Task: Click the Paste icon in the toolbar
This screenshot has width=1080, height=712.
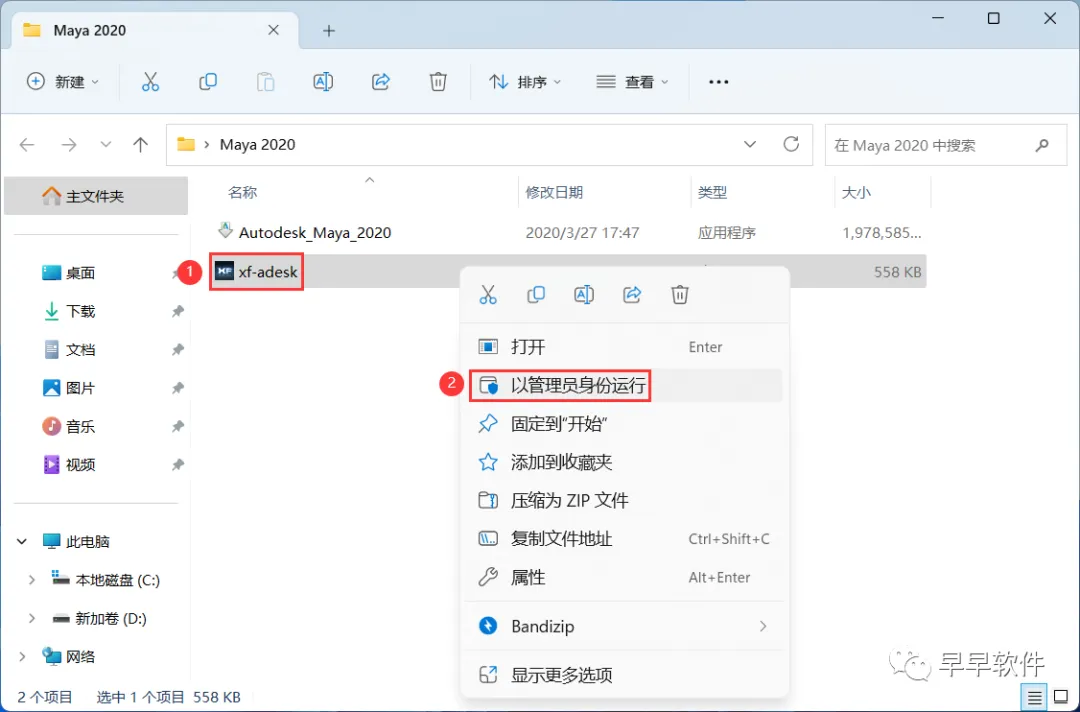Action: (x=265, y=82)
